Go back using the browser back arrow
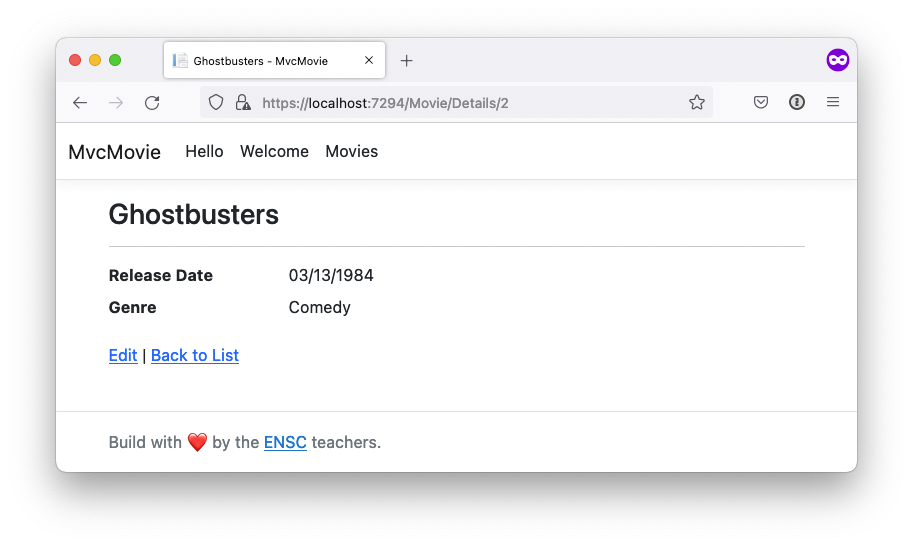 (x=80, y=103)
